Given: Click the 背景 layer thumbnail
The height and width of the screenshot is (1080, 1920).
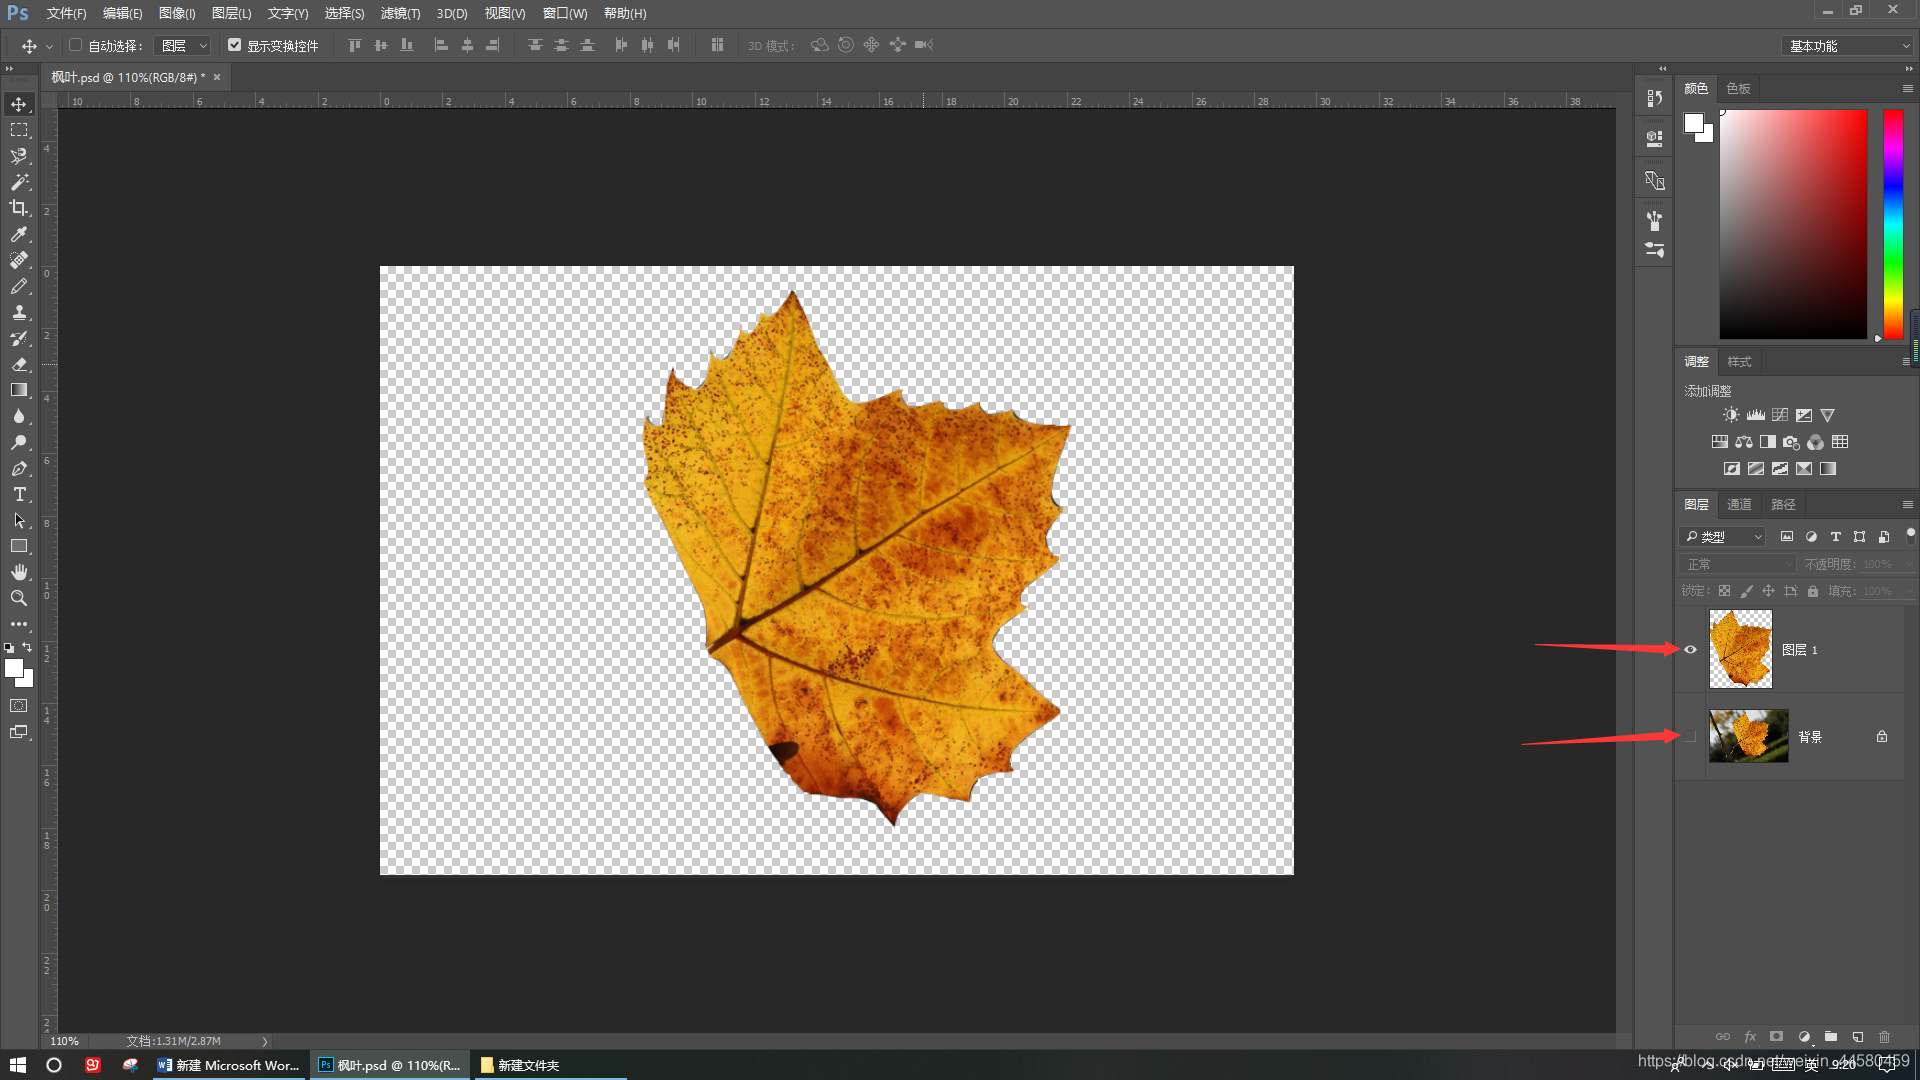Looking at the screenshot, I should click(1748, 737).
